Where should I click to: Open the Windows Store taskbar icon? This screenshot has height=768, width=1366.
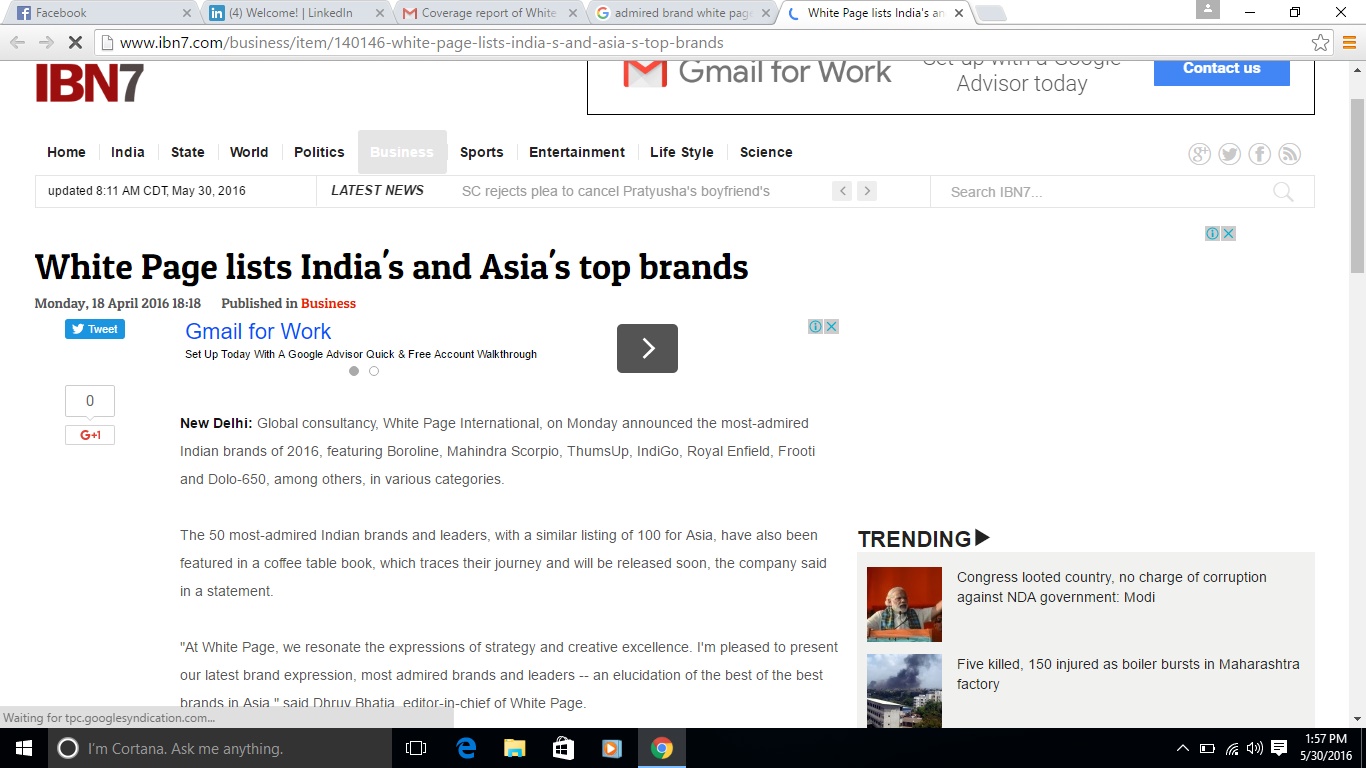point(563,748)
